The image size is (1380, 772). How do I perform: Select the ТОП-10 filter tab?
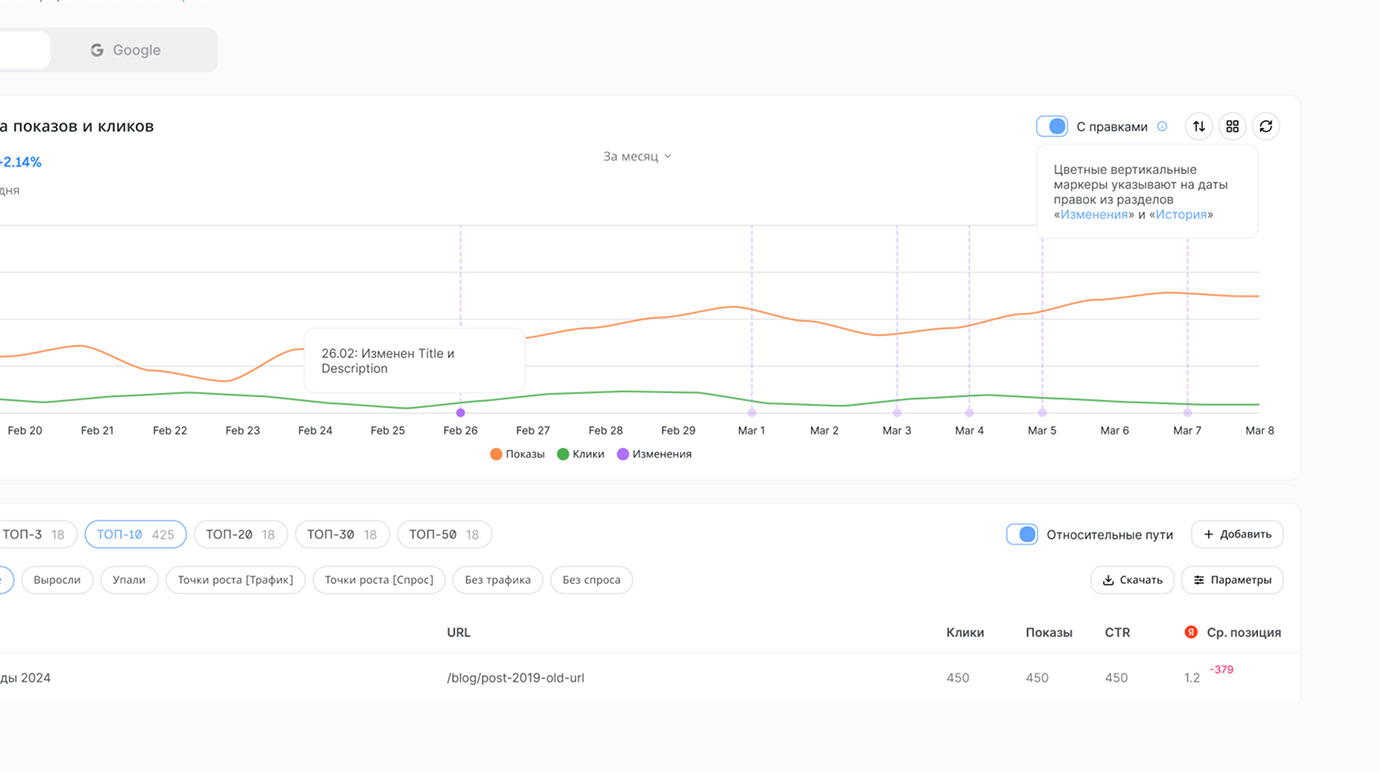click(135, 534)
